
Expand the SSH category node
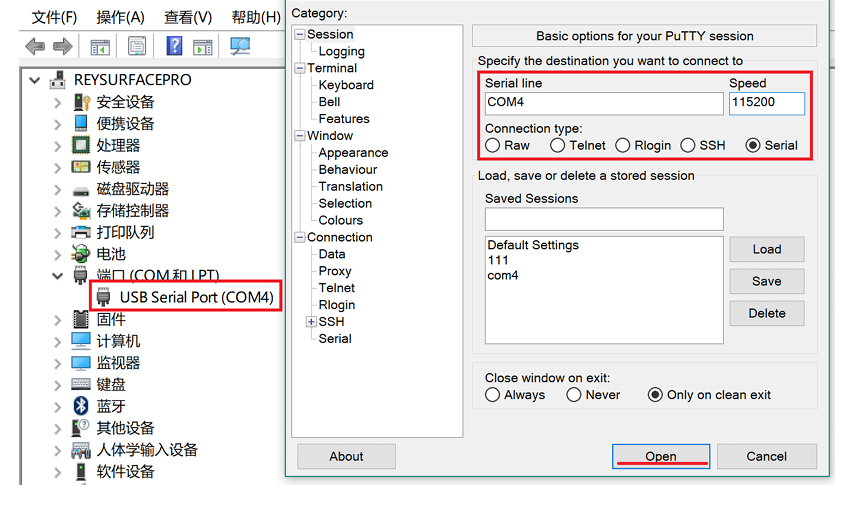point(311,322)
